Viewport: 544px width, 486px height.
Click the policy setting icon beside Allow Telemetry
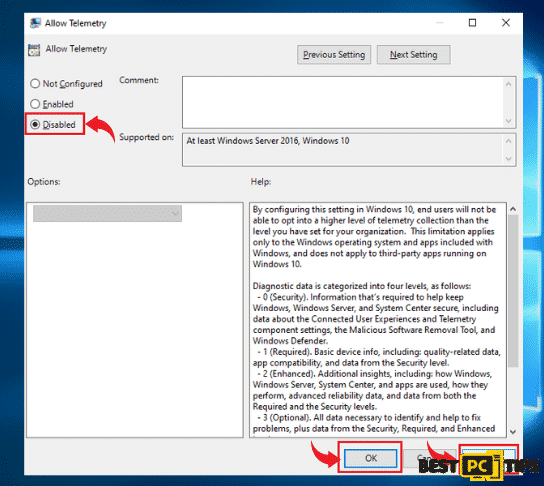coord(34,50)
